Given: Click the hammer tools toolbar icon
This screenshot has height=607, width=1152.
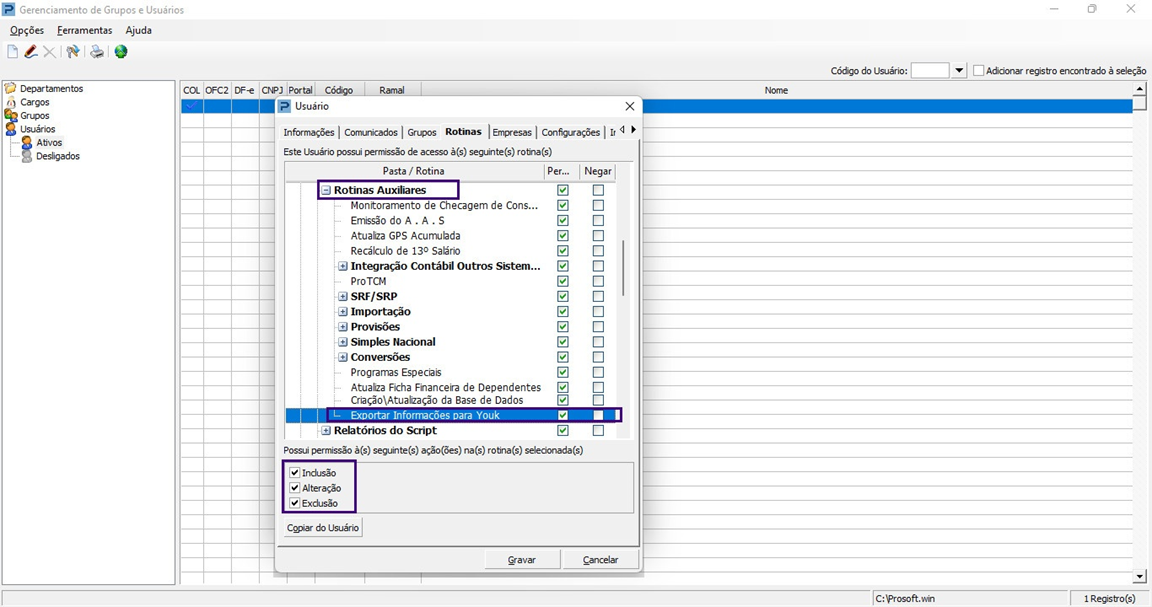Looking at the screenshot, I should [73, 52].
